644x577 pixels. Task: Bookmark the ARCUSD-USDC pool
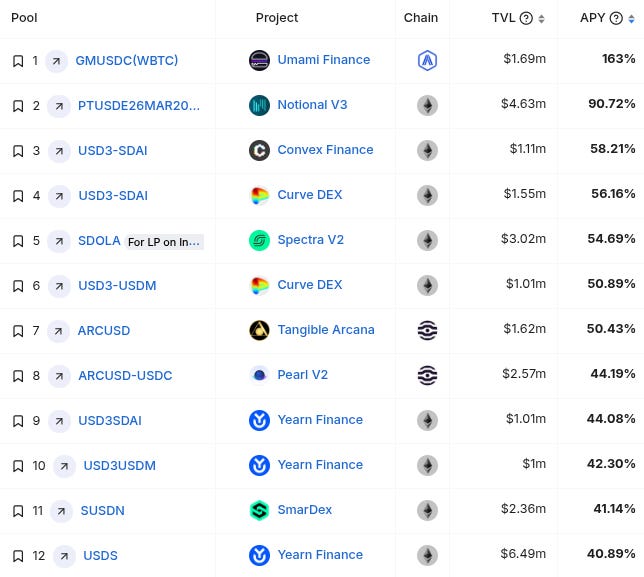click(x=18, y=376)
